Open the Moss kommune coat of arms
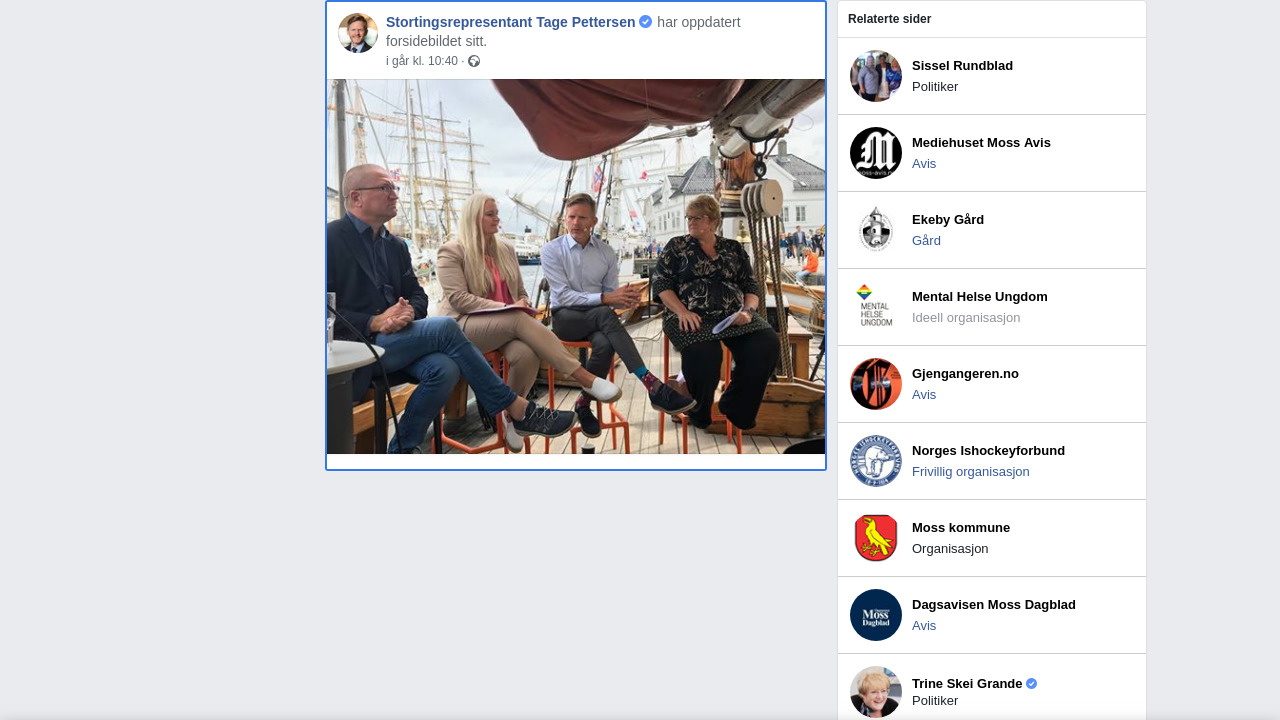Image resolution: width=1280 pixels, height=720 pixels. pos(876,538)
